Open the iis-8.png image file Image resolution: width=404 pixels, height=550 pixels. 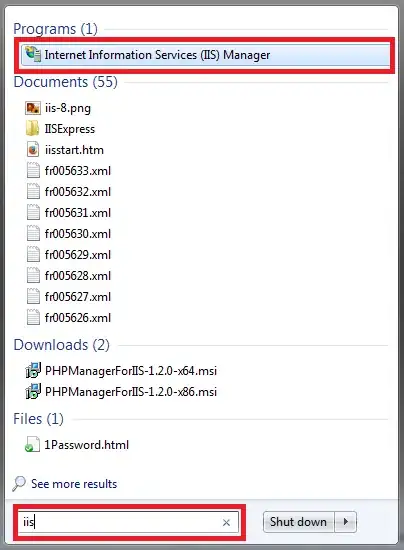click(58, 108)
